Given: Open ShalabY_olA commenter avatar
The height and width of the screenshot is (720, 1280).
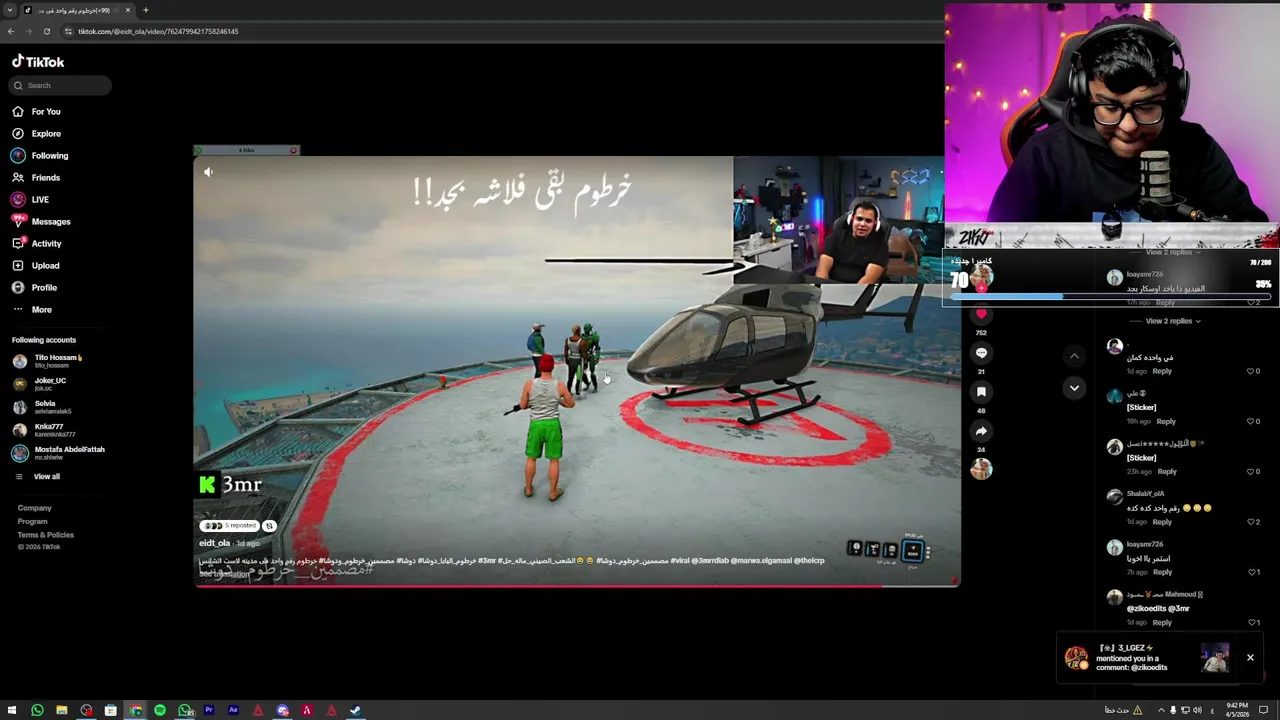Looking at the screenshot, I should [1114, 497].
